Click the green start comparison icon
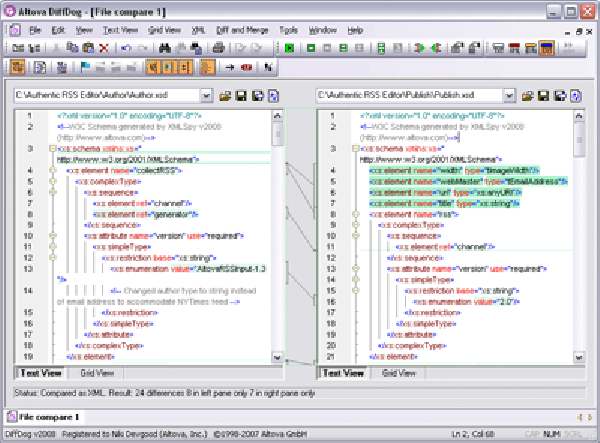Screen dimensions: 600x443 [x=289, y=47]
